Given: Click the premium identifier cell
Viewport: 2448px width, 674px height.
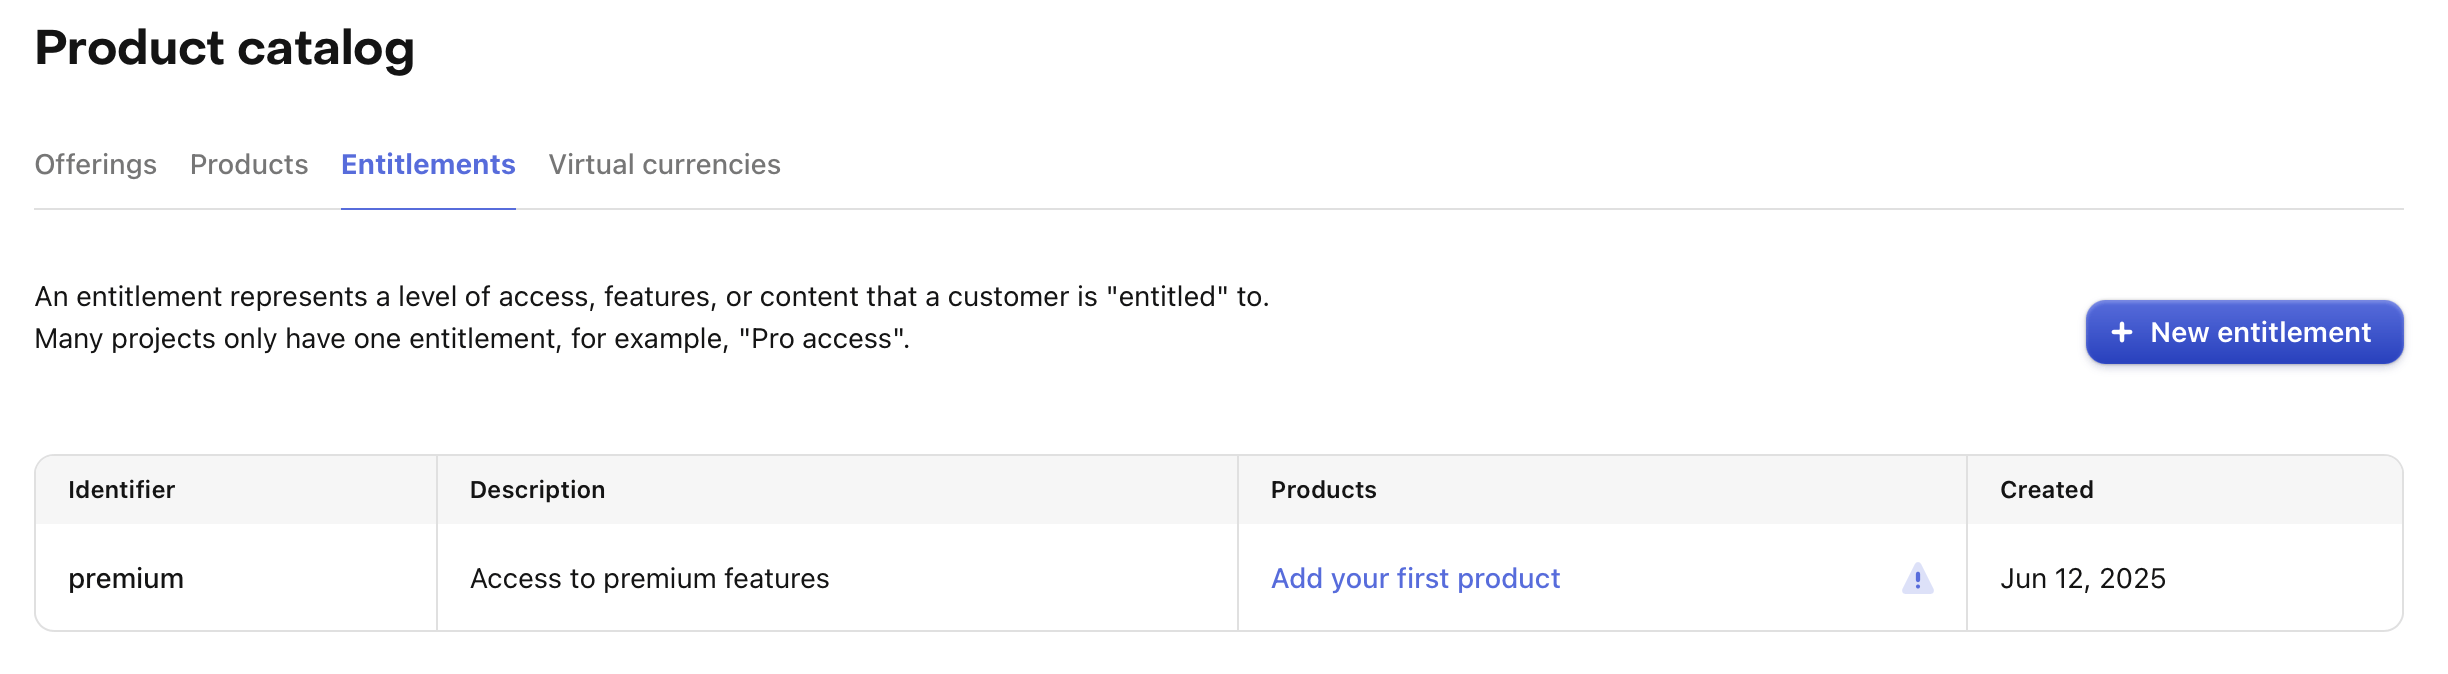Looking at the screenshot, I should coord(126,578).
